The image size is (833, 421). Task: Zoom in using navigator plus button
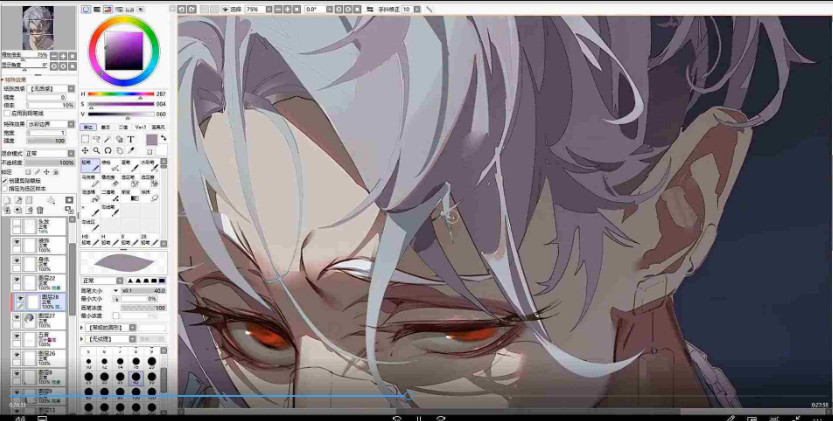[63, 56]
